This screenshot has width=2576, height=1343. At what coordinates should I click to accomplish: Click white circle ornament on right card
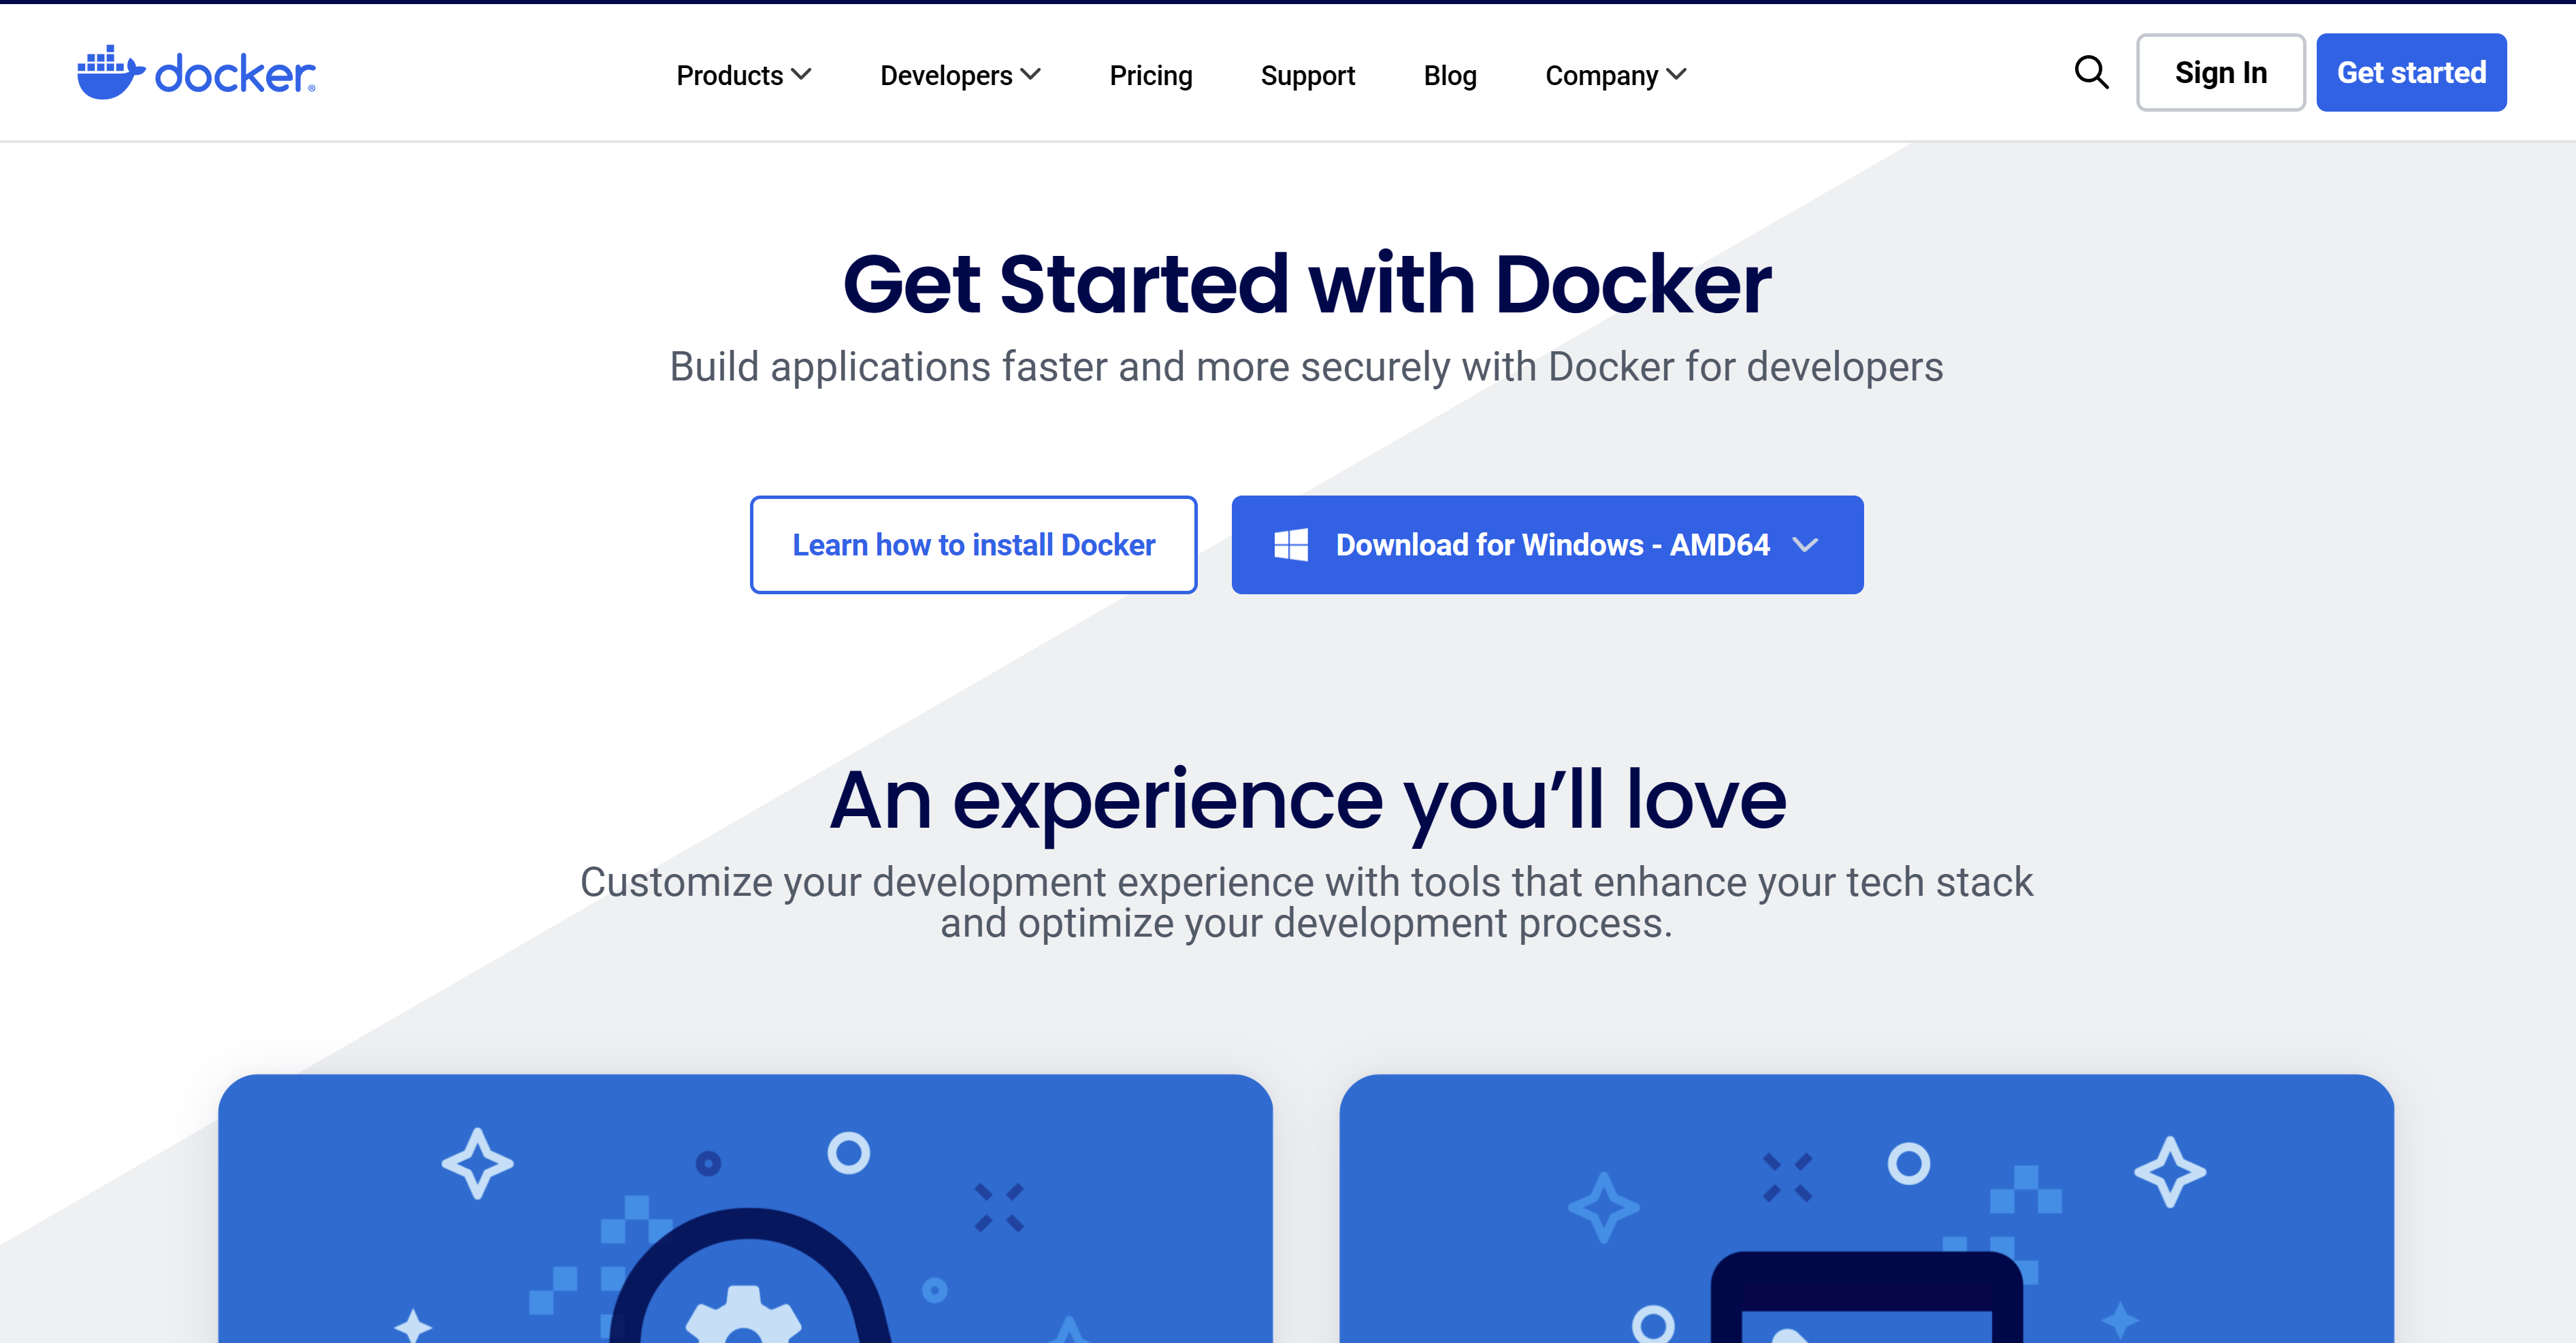pos(1908,1163)
